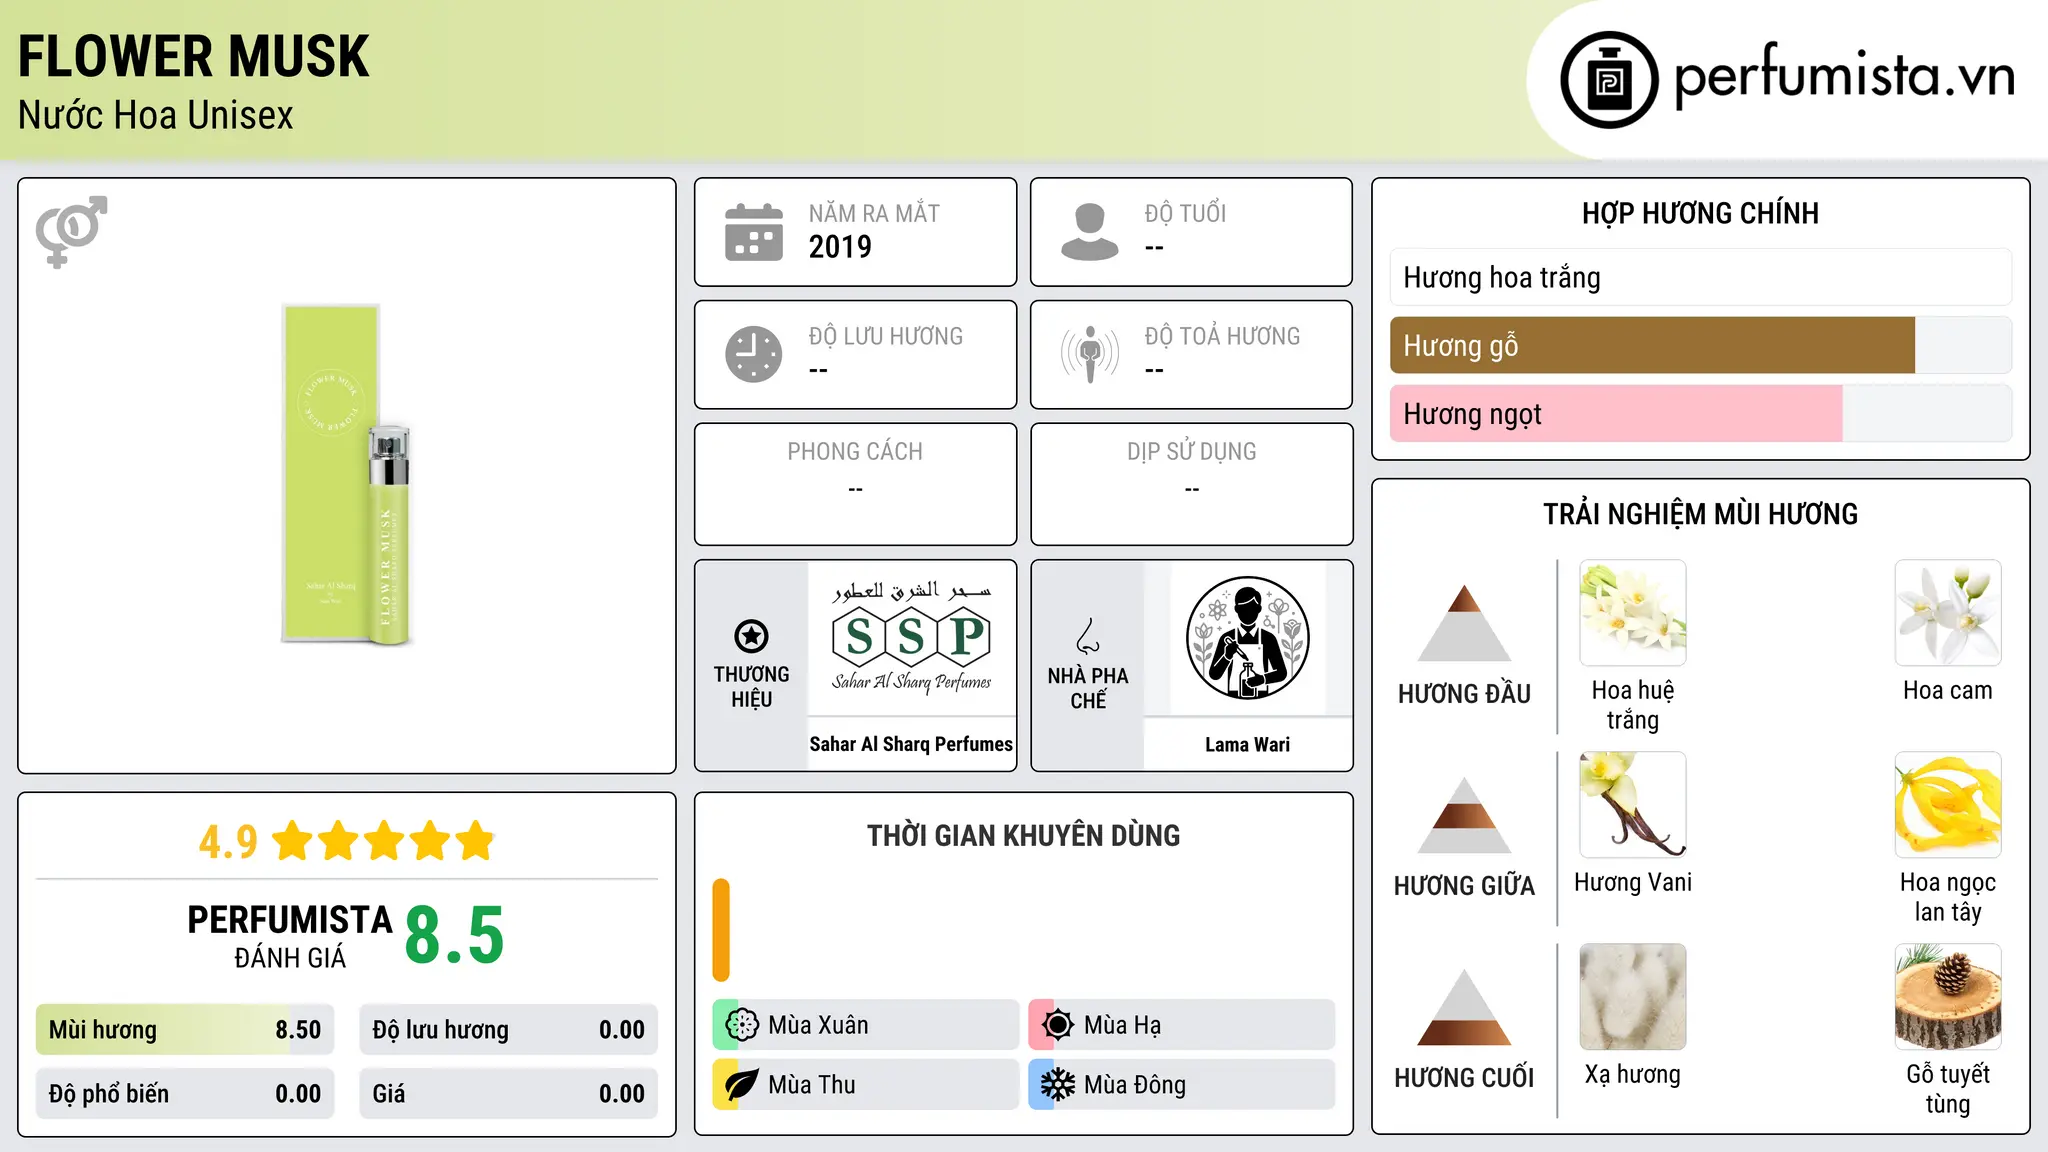Click the Thời gian khuyên dùng heading
This screenshot has height=1152, width=2048.
1023,835
